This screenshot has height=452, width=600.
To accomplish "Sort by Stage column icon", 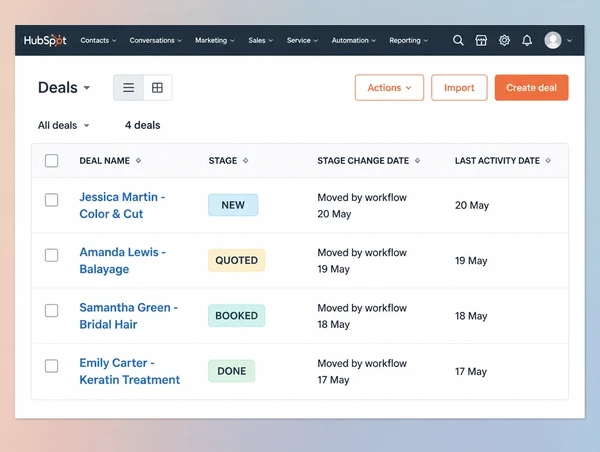I will coord(246,161).
